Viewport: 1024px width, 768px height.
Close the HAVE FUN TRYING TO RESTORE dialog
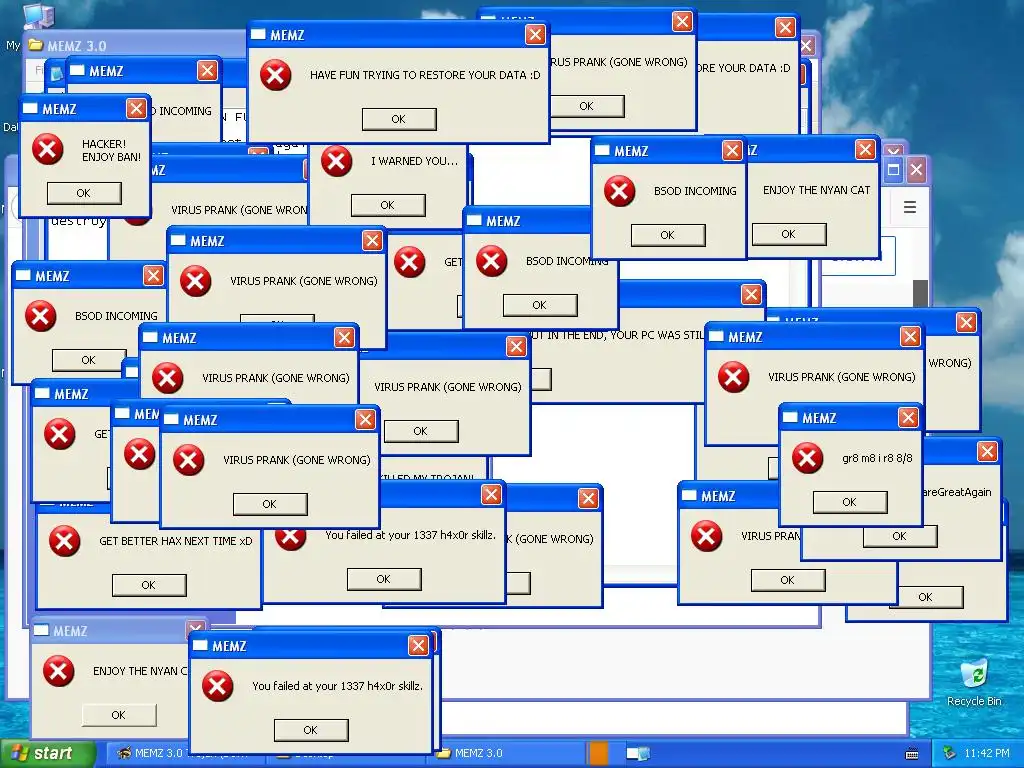535,35
